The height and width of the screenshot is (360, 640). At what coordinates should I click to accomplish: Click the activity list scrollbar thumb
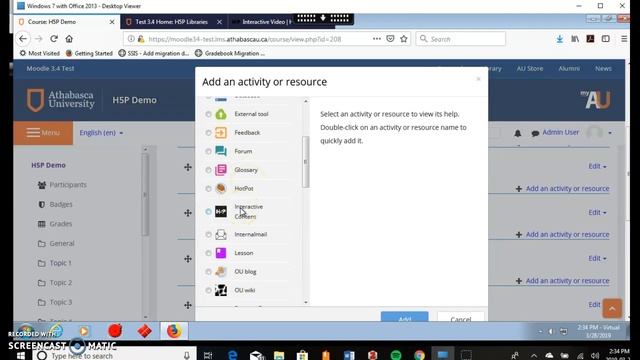point(305,162)
